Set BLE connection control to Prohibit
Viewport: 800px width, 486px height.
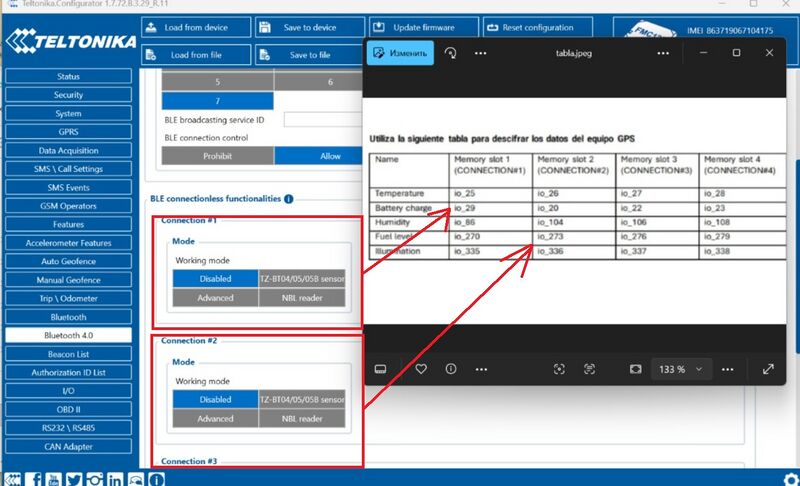(x=217, y=156)
